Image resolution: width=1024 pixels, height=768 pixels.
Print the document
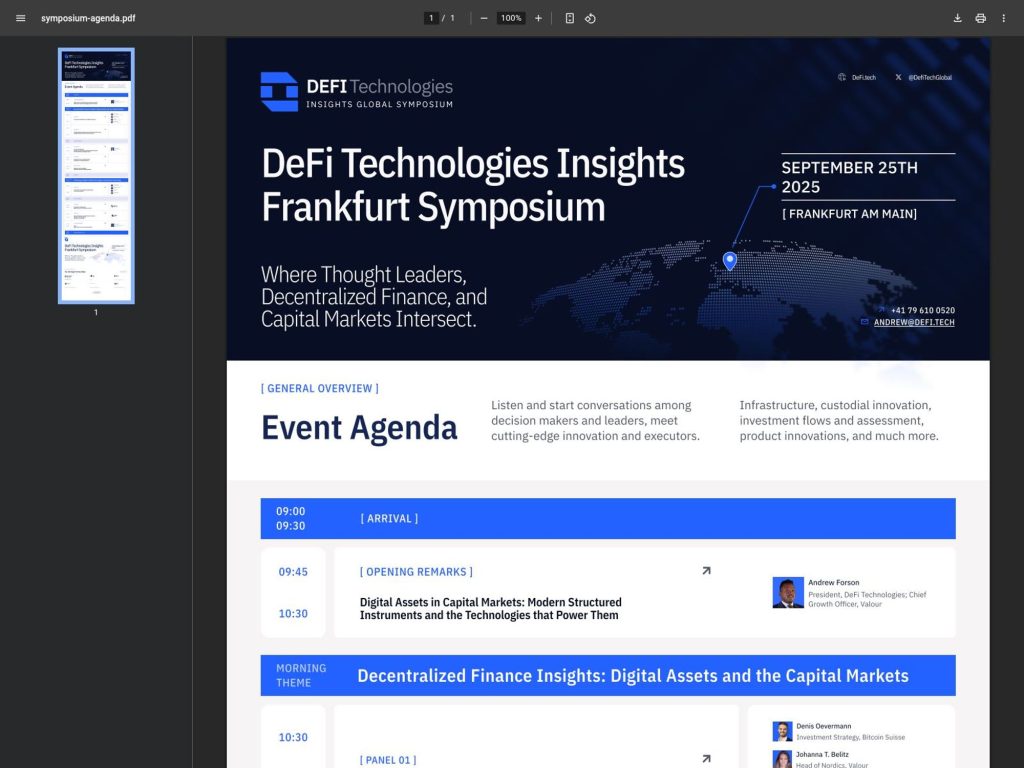click(x=981, y=18)
